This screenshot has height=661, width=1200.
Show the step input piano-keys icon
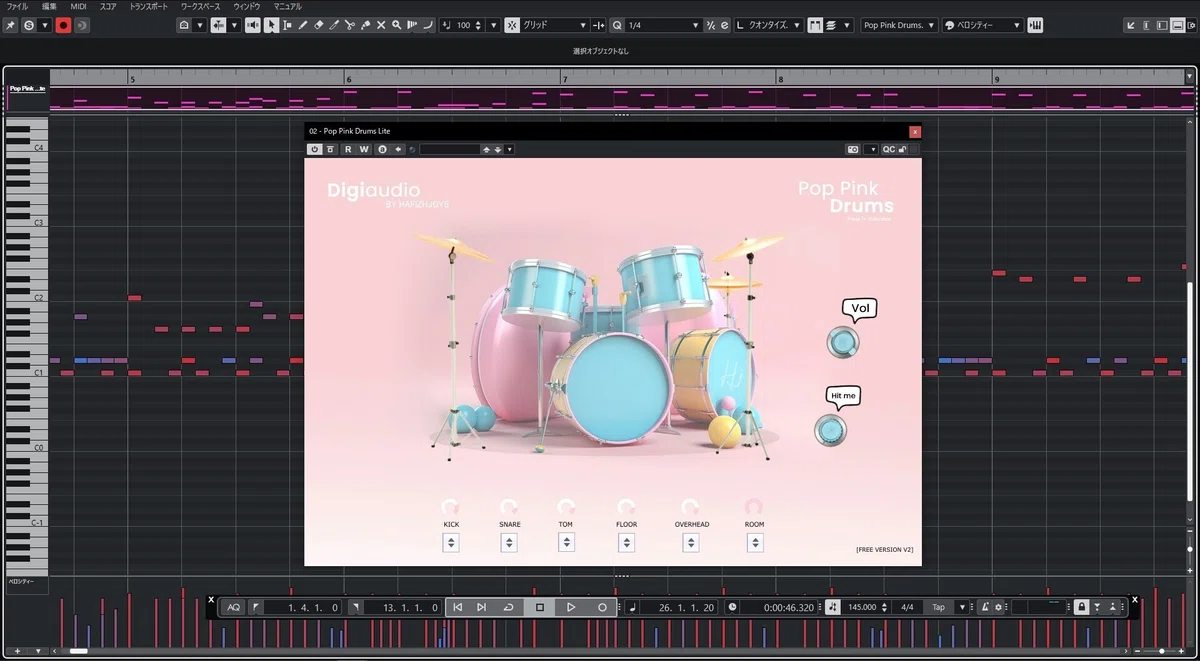coord(1035,25)
